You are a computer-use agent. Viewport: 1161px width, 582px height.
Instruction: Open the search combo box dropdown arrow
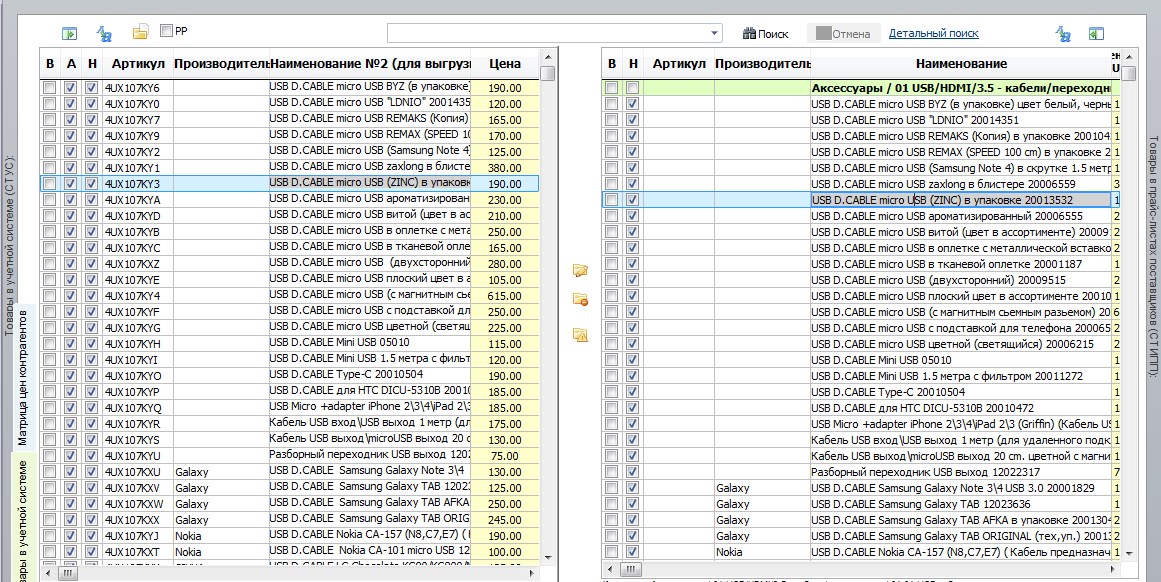click(x=715, y=33)
